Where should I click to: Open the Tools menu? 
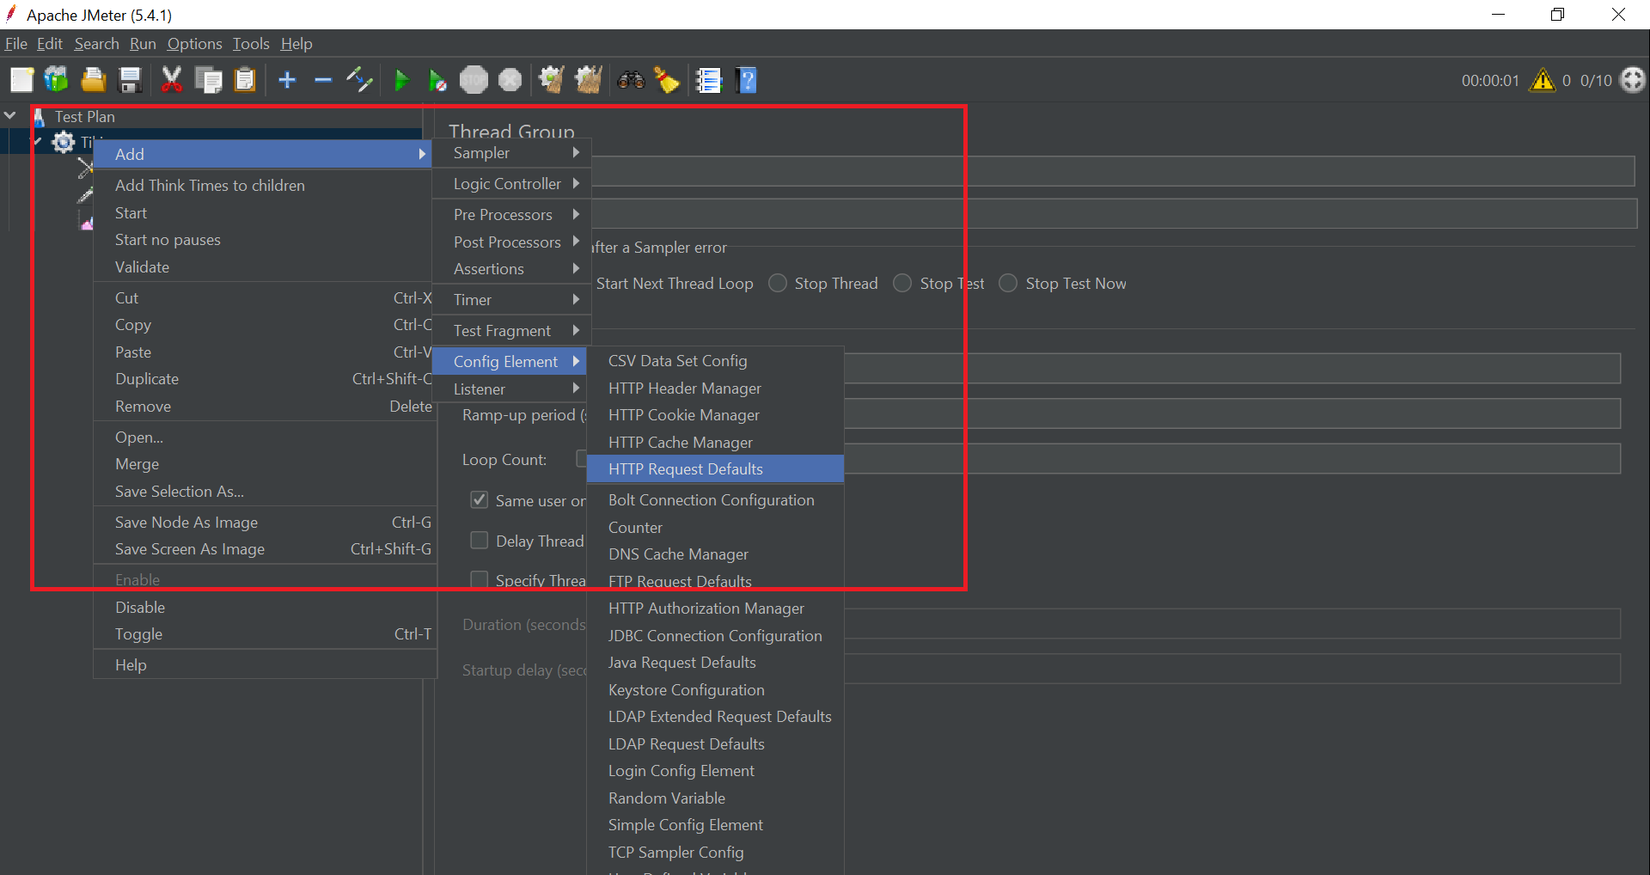point(251,44)
